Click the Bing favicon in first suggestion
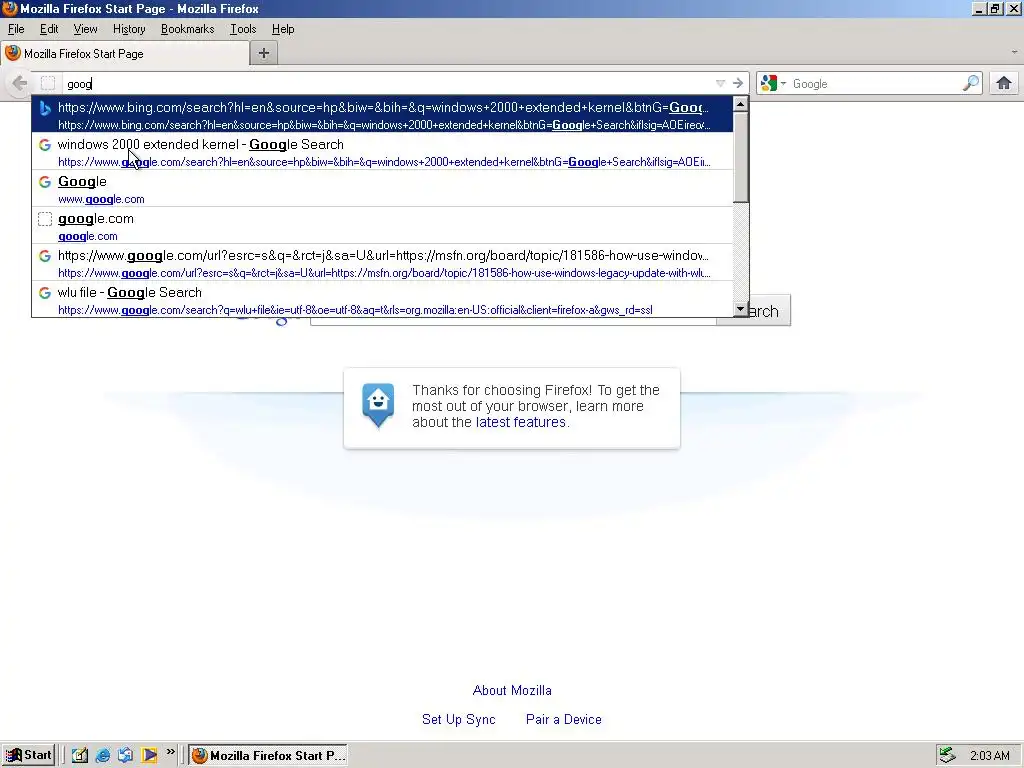The image size is (1024, 768). (x=45, y=108)
